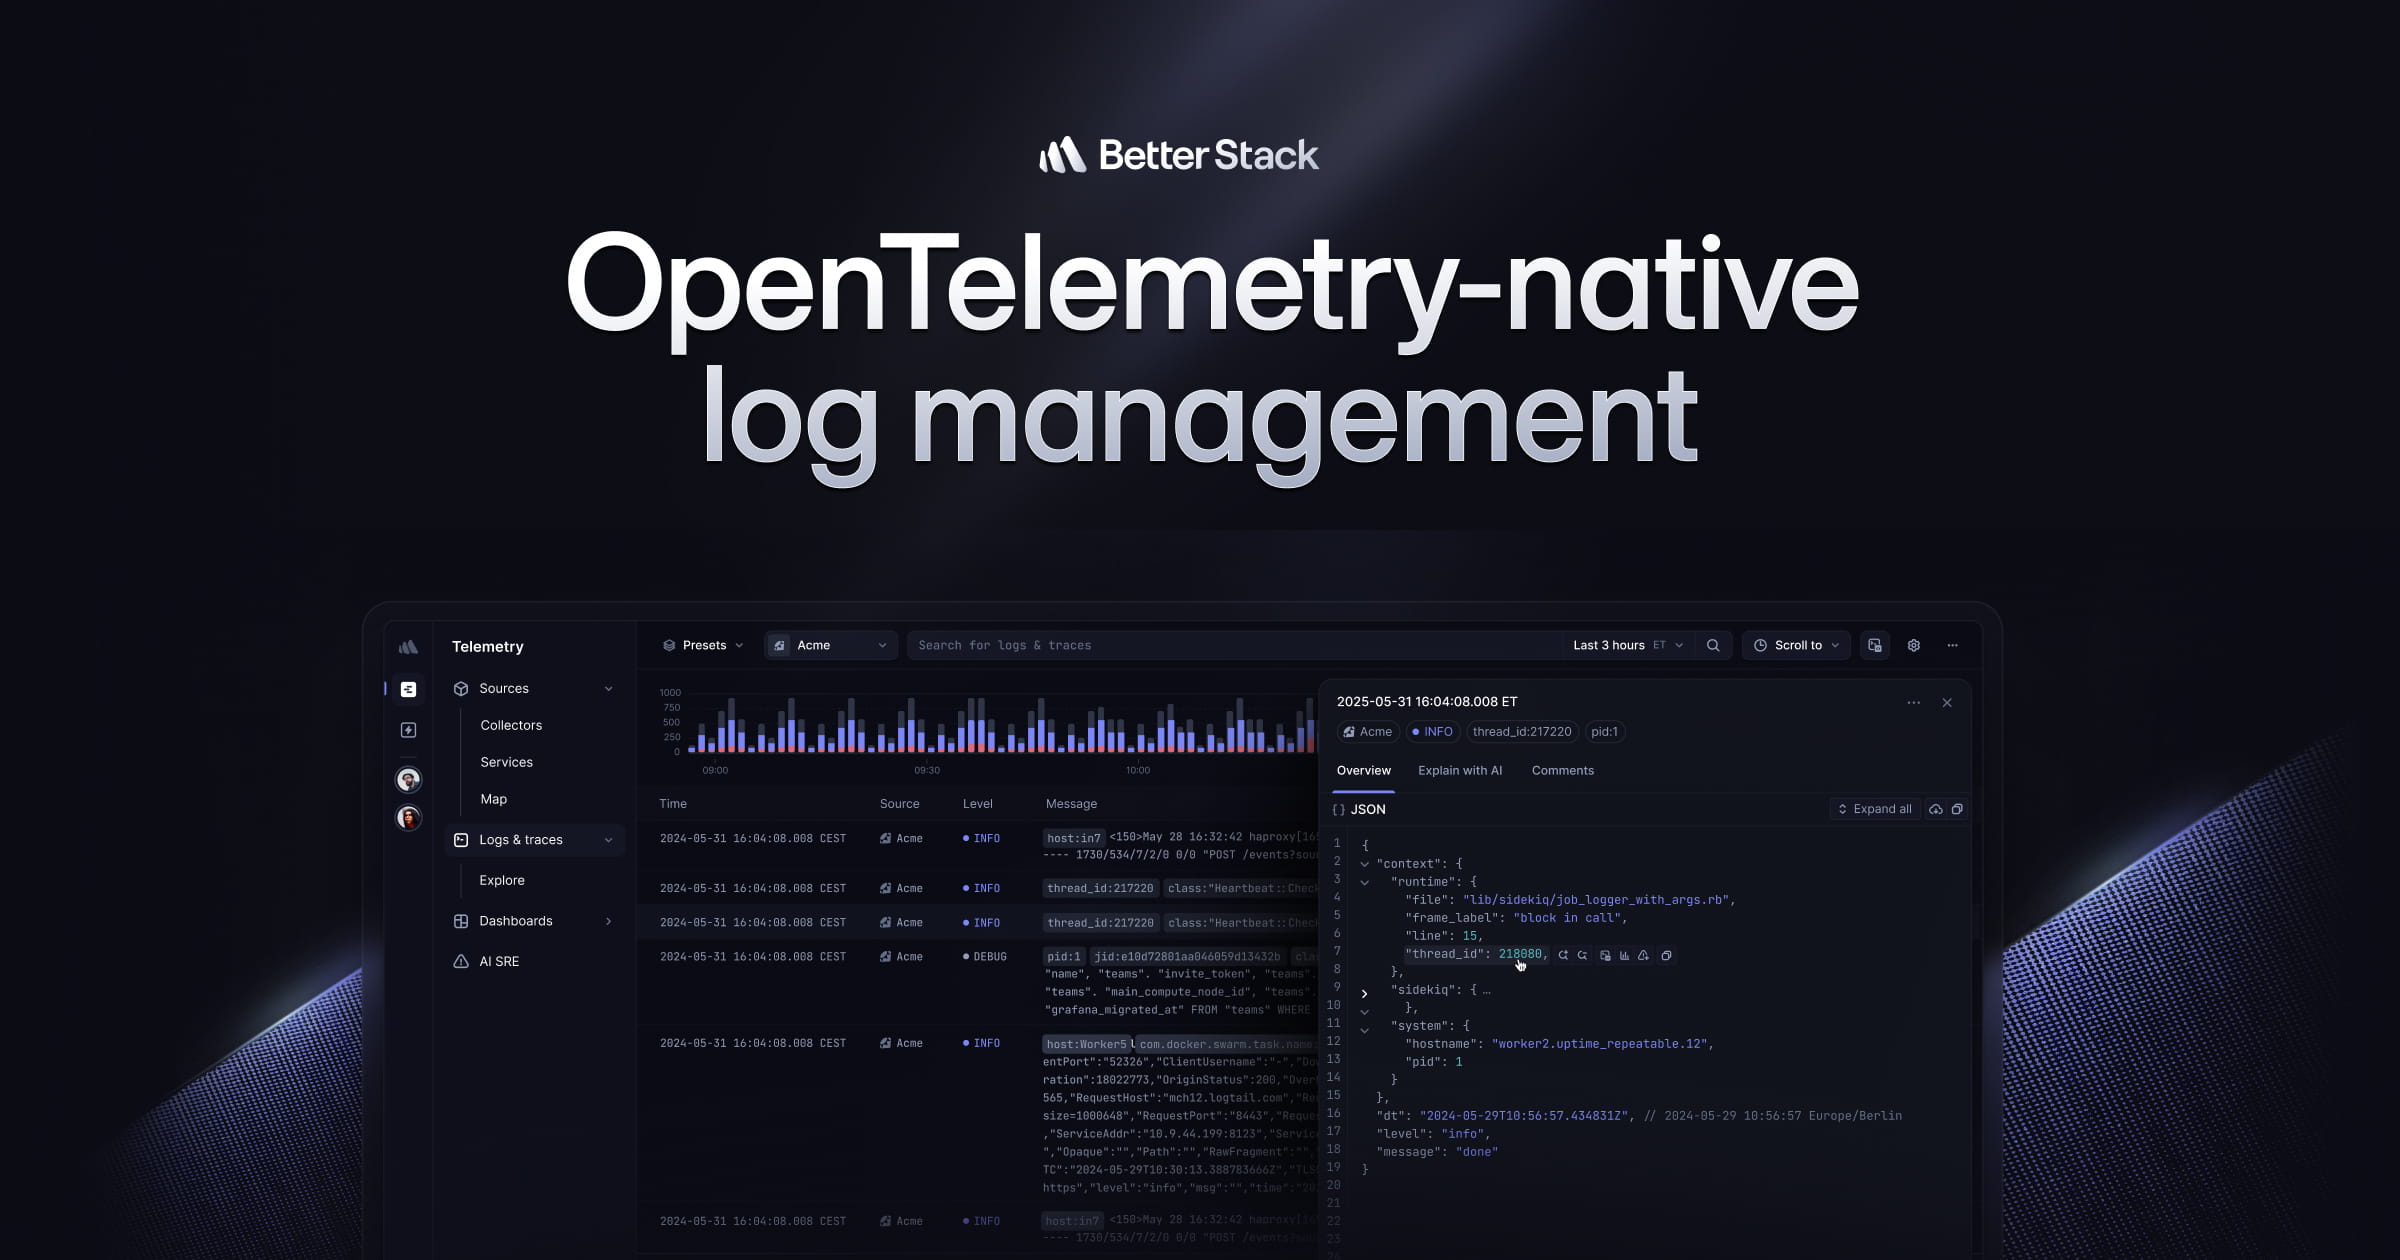Copy the JSON using the copy icon
2400x1260 pixels.
point(1957,809)
